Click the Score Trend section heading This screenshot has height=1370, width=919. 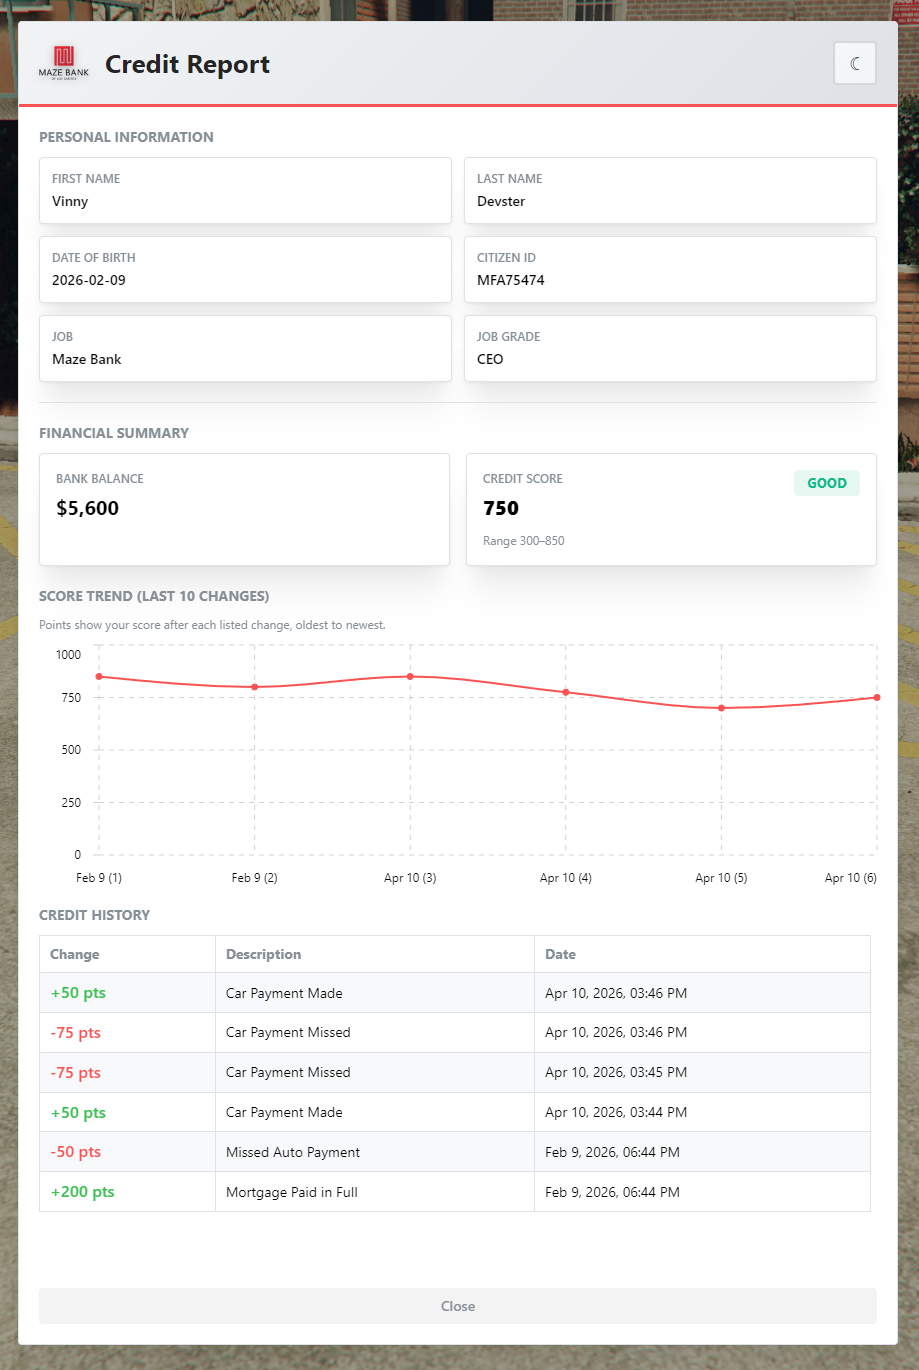point(154,596)
